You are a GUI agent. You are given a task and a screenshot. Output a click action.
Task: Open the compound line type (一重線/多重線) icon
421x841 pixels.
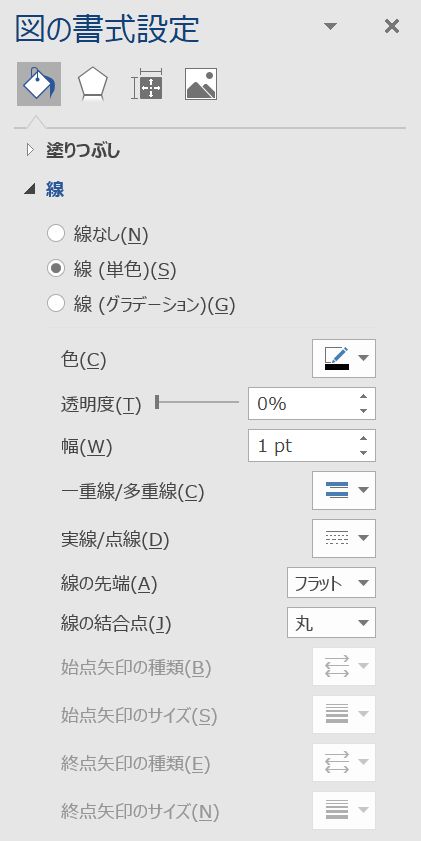pyautogui.click(x=344, y=490)
